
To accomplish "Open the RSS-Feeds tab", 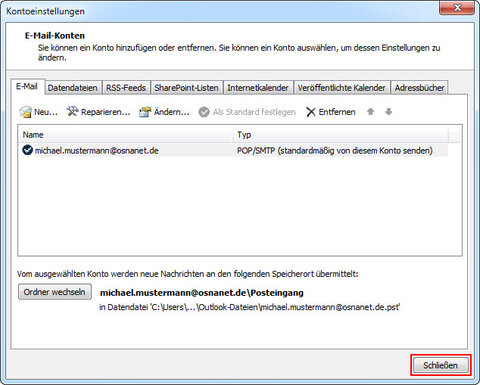I will pos(126,88).
